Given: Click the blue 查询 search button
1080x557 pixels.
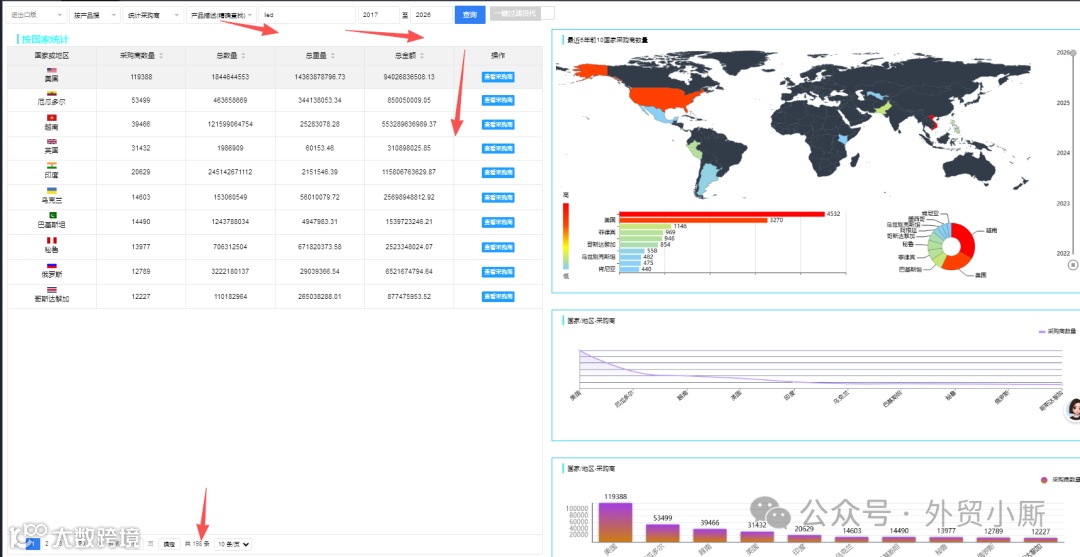Looking at the screenshot, I should 470,15.
